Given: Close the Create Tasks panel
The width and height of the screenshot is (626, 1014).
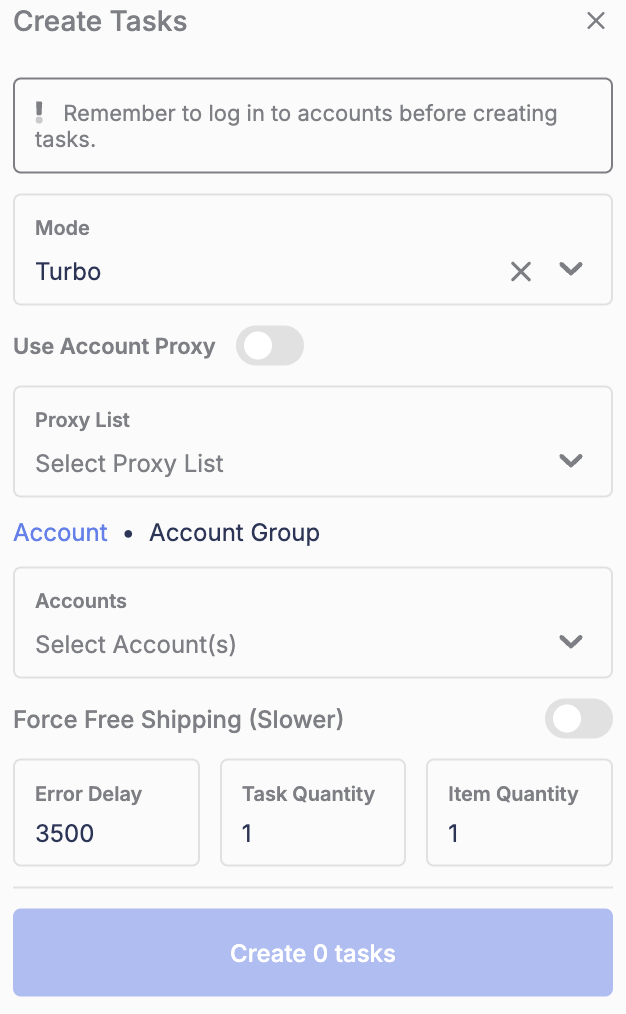Looking at the screenshot, I should pyautogui.click(x=596, y=21).
